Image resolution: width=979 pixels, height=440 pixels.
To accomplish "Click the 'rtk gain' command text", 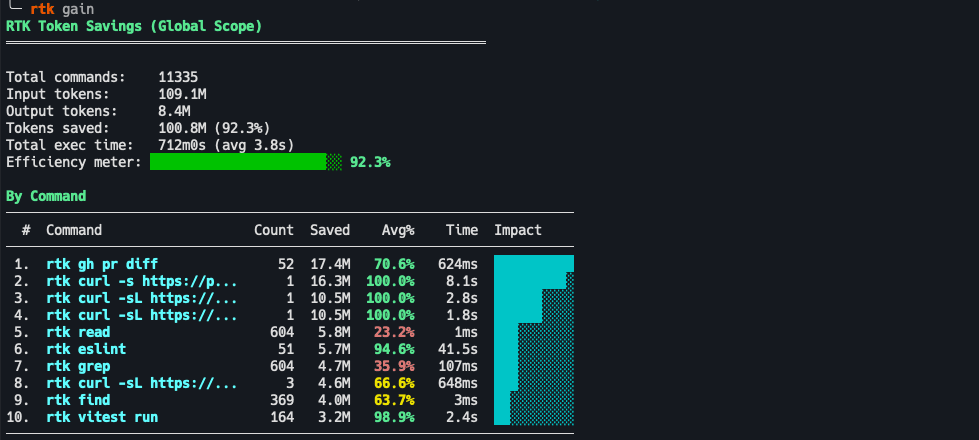I will (62, 9).
